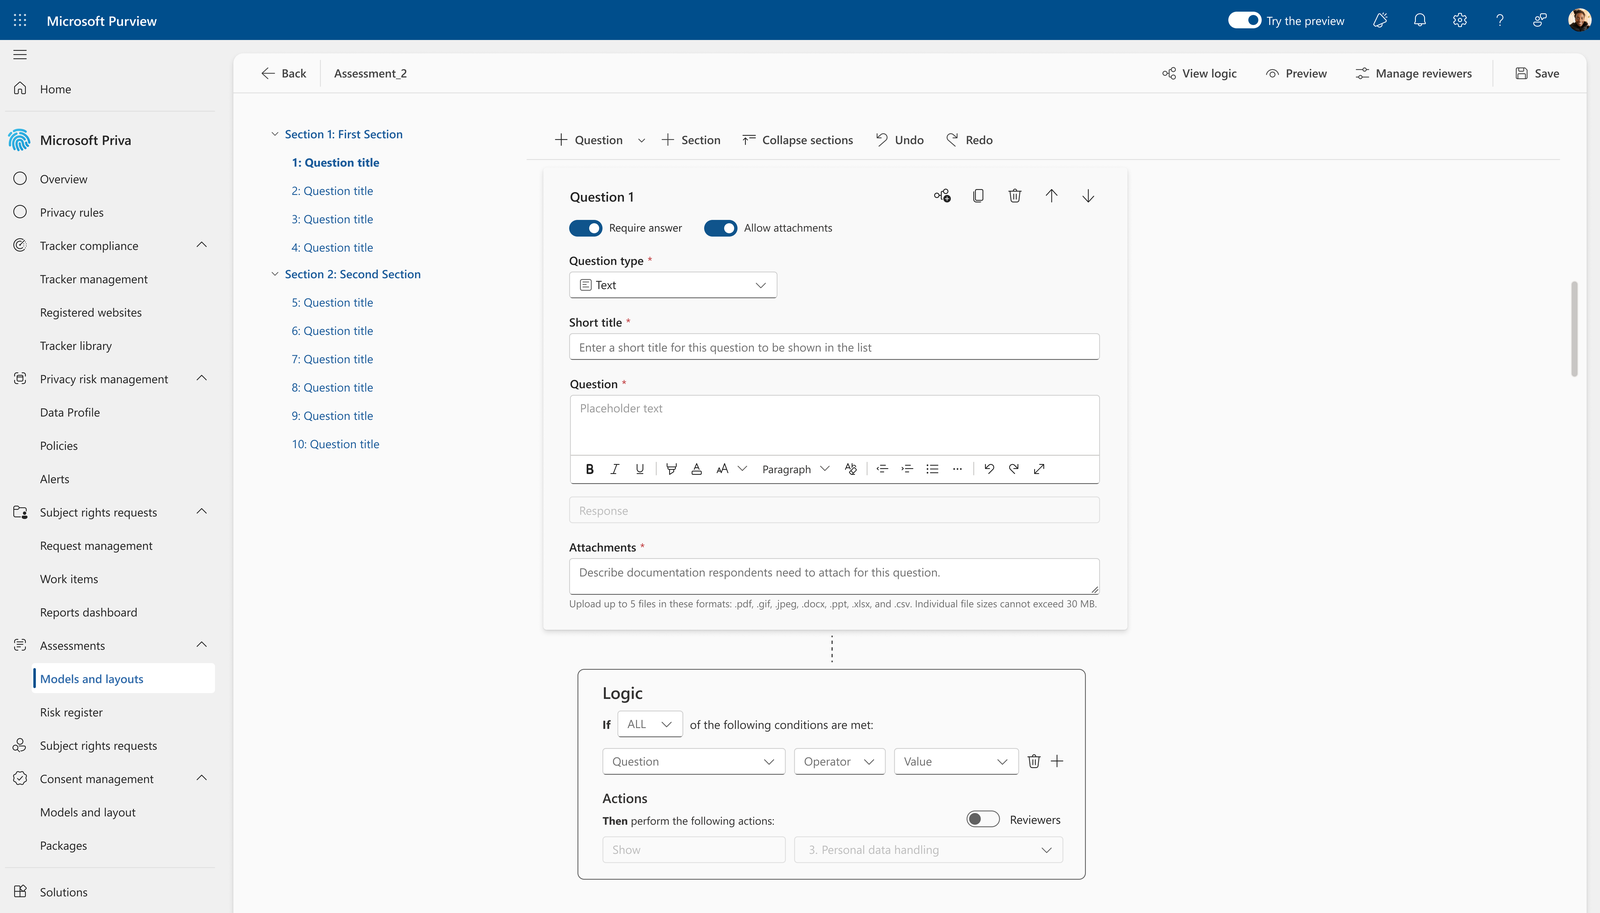Screen dimensions: 1600x913
Task: Move Question 1 down
Action: pos(1088,196)
